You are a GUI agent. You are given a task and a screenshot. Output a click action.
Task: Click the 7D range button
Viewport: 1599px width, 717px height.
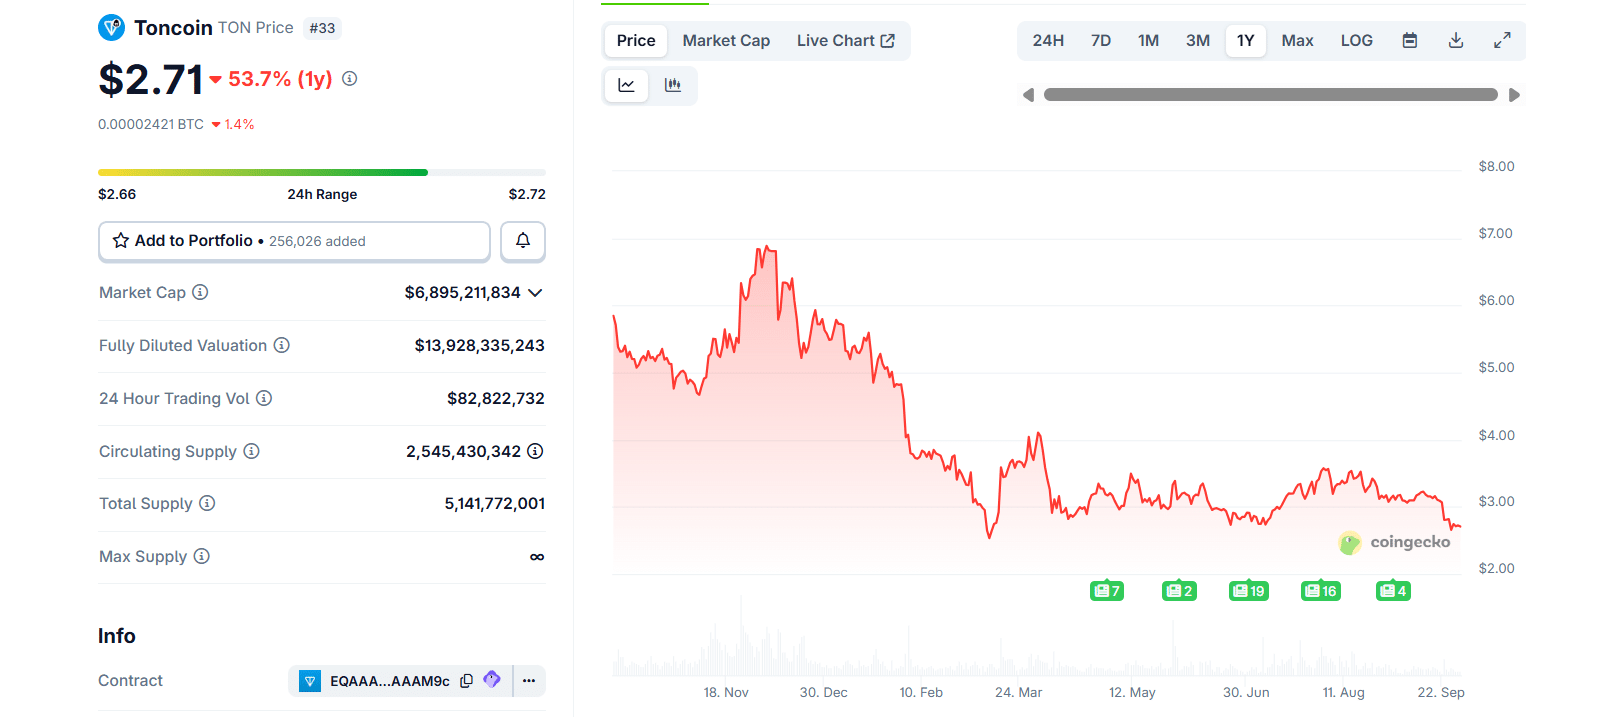click(x=1101, y=41)
